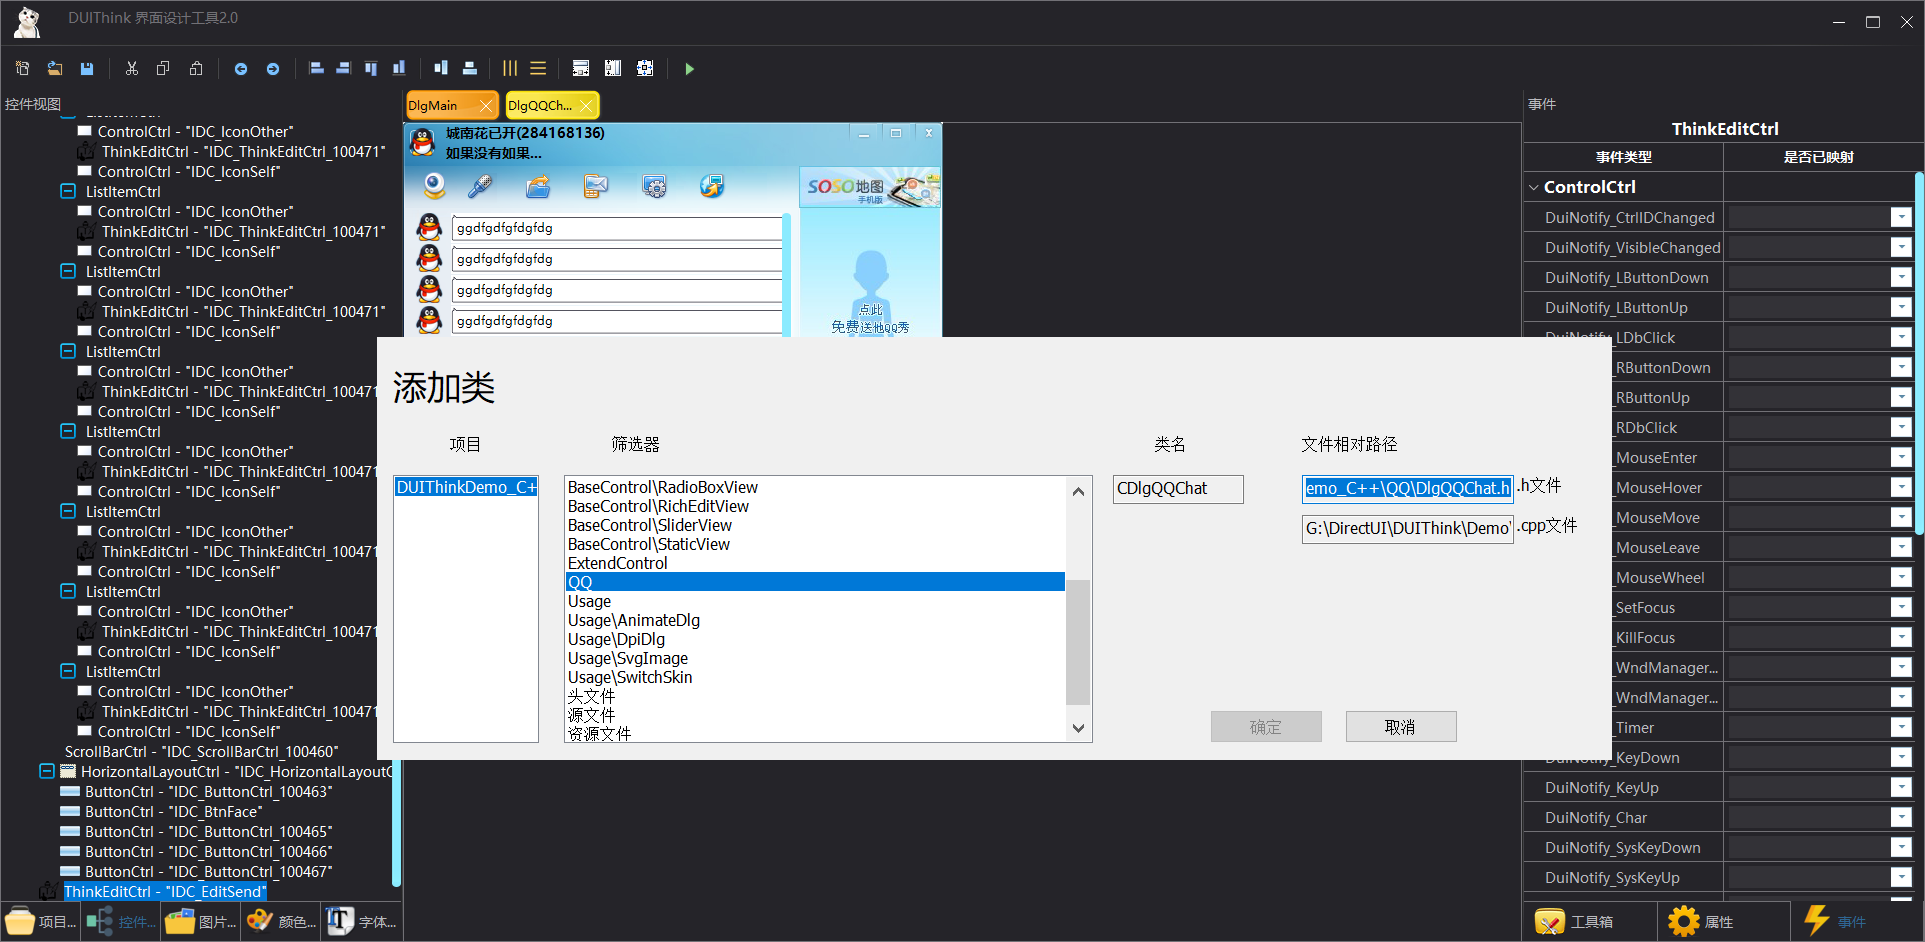Viewport: 1925px width, 942px height.
Task: Collapse the ControlCtrl events group
Action: [1534, 187]
